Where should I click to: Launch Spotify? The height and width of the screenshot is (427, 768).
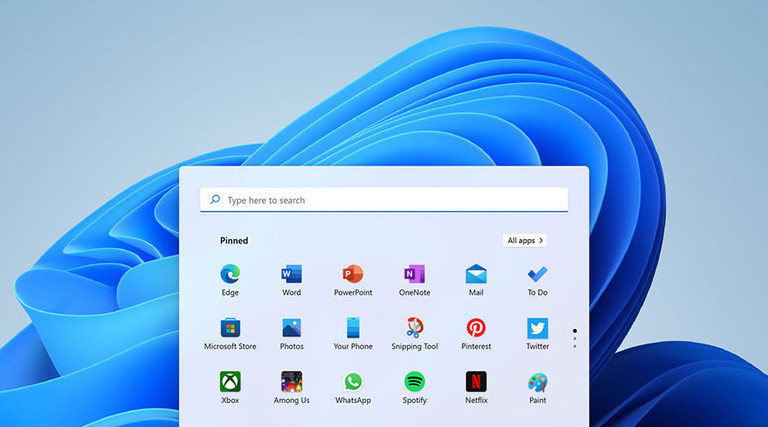click(x=414, y=387)
